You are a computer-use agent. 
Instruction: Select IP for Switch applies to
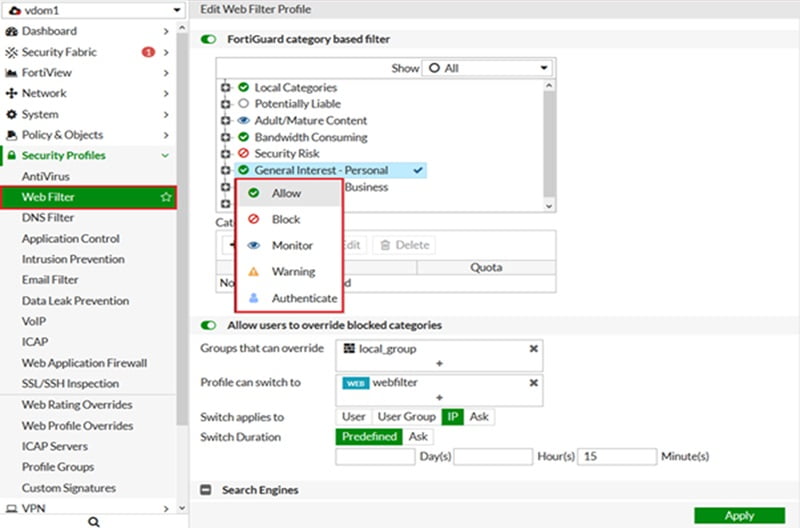tap(452, 416)
